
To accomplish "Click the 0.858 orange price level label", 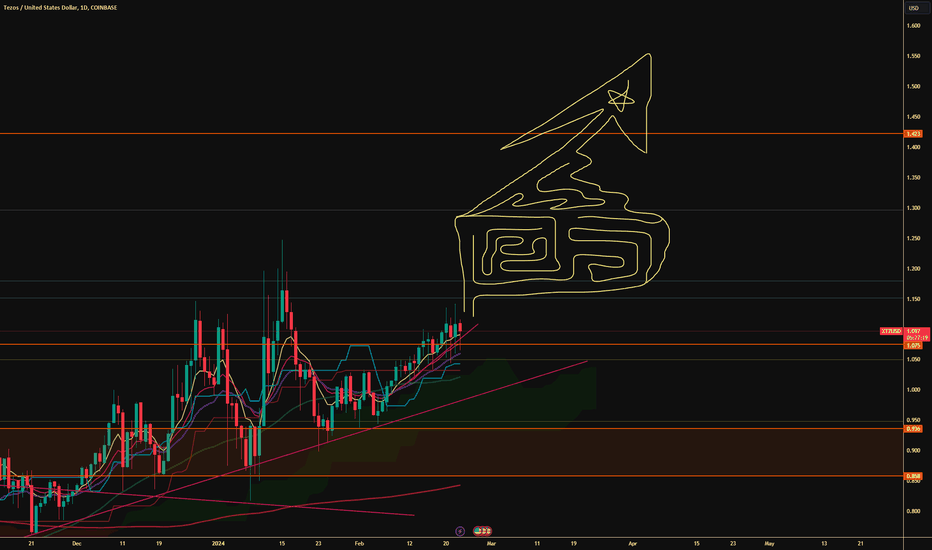I will click(913, 476).
